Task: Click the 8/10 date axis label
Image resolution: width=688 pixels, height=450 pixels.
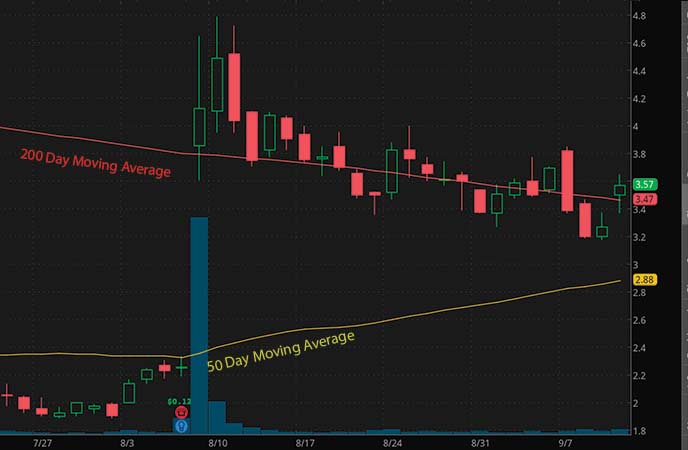Action: tap(218, 443)
